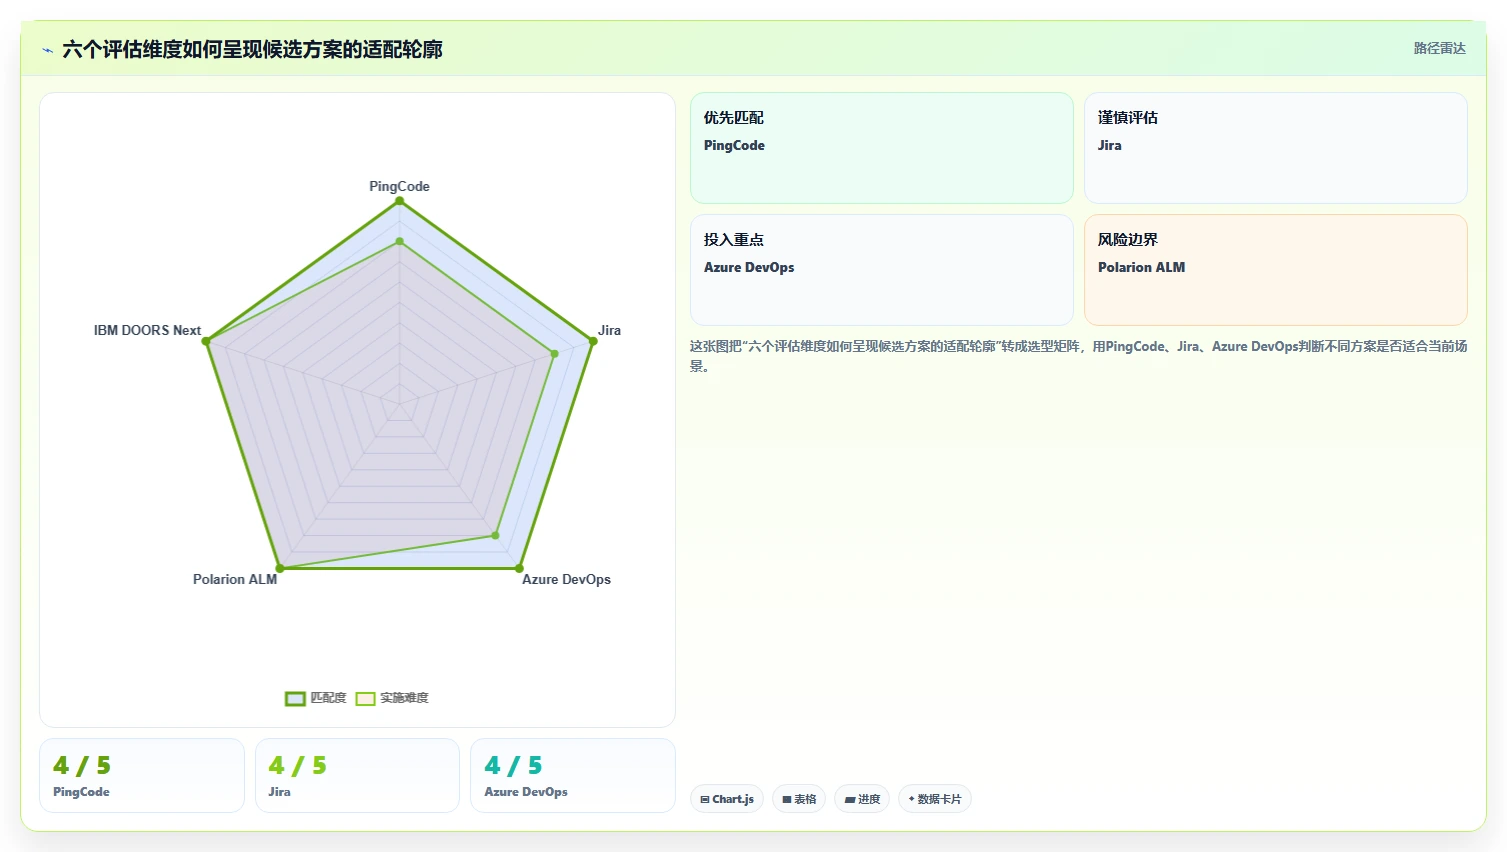This screenshot has width=1507, height=852.
Task: Click the inner Azure DevOps data point
Action: (495, 536)
